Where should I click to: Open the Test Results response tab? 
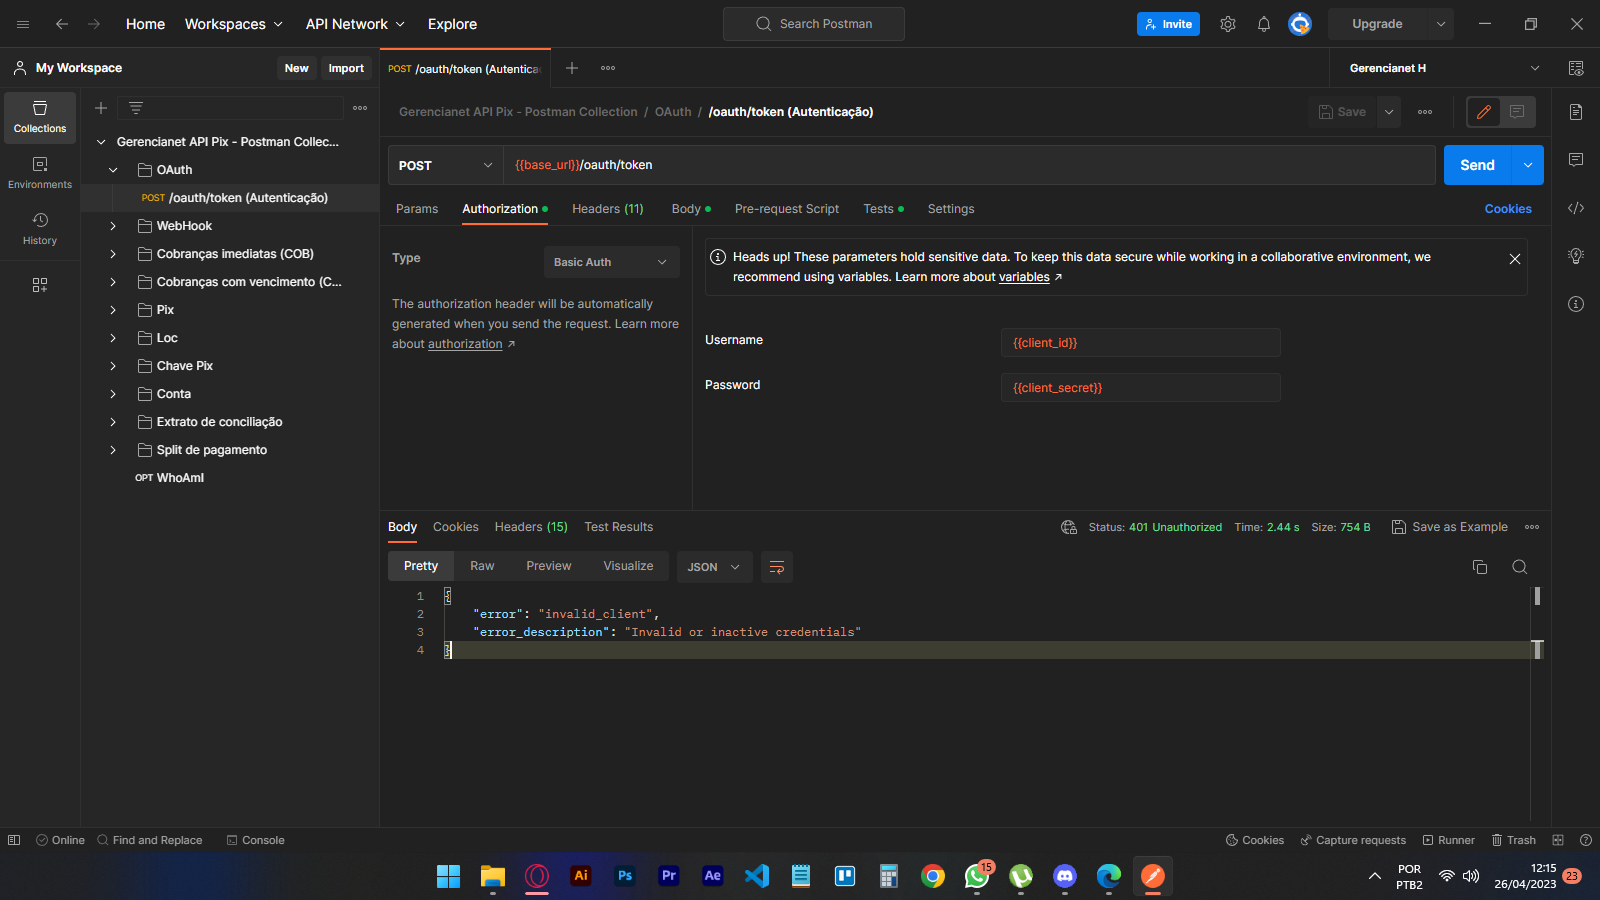pos(619,527)
